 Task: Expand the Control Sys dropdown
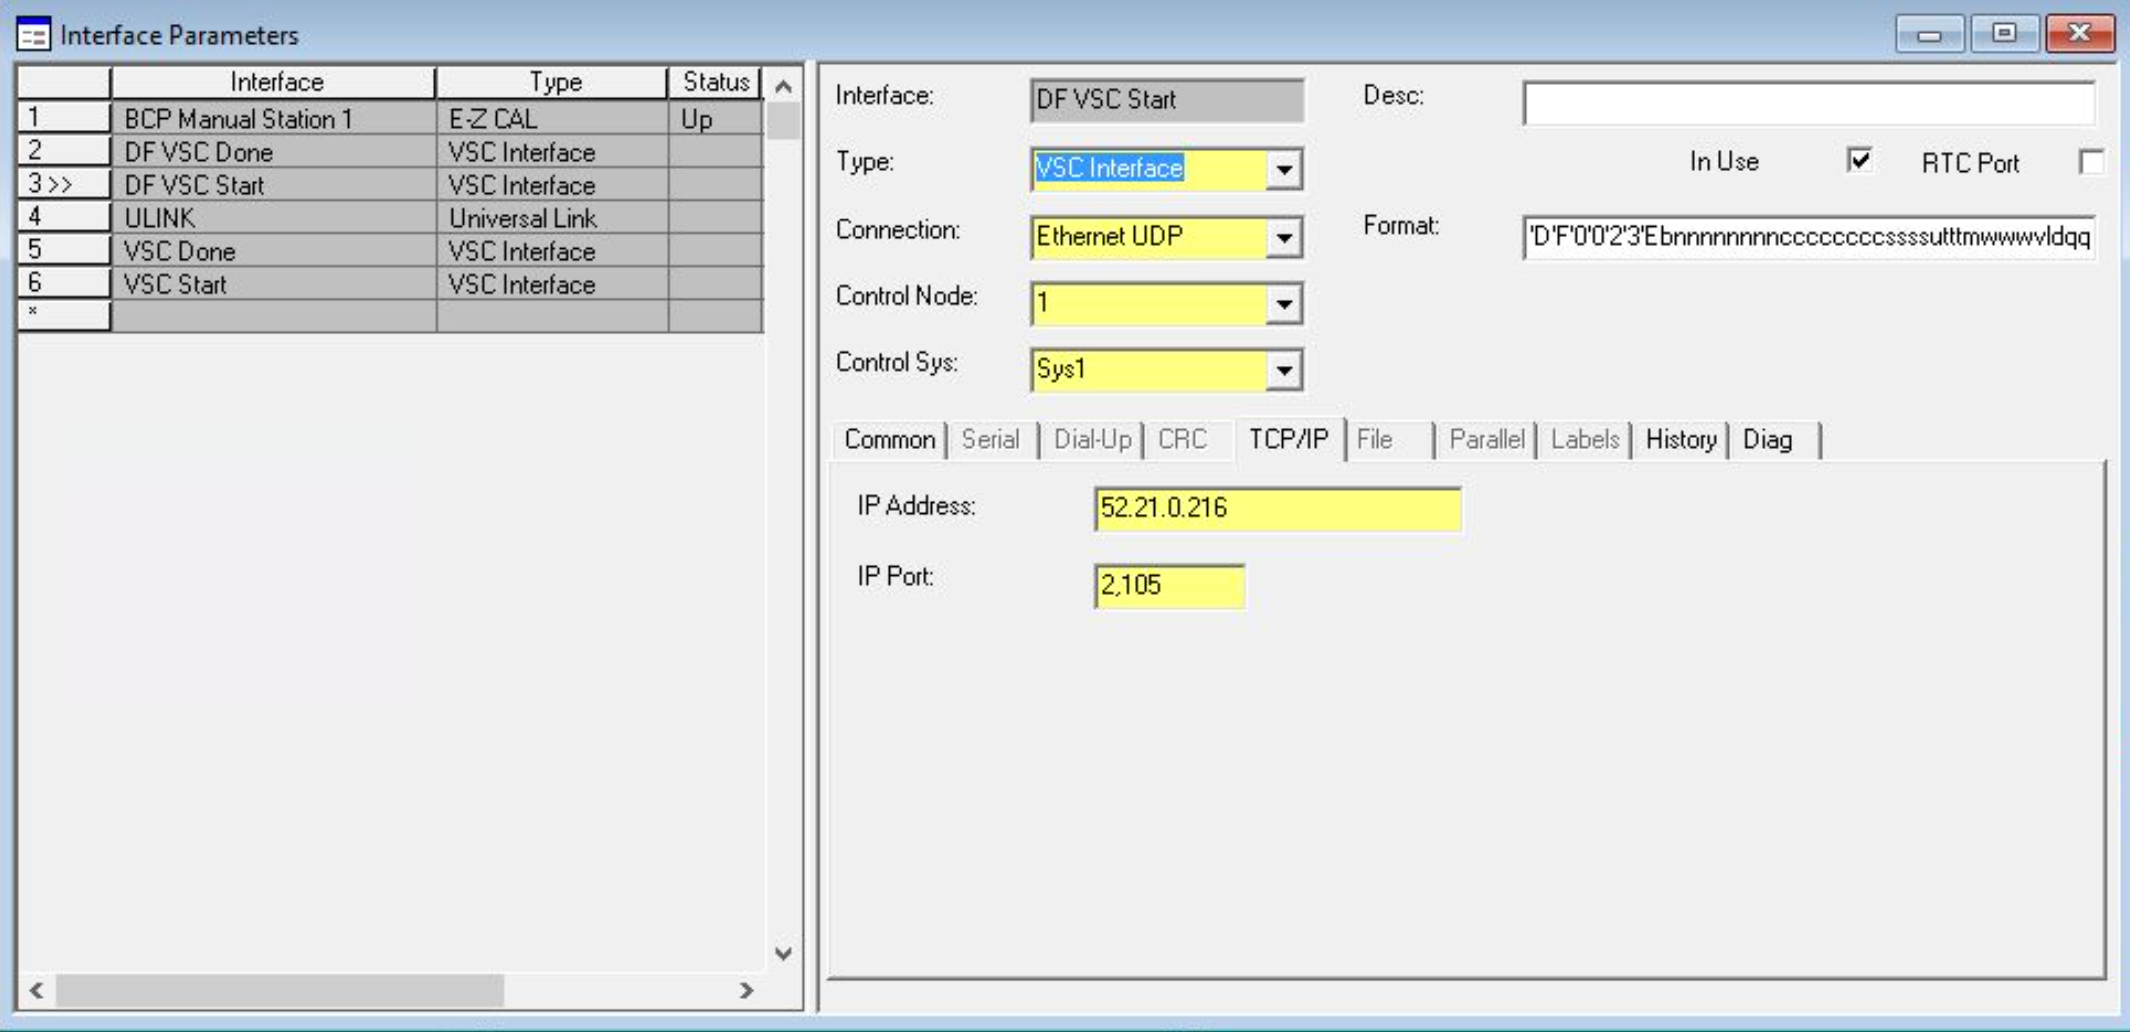1284,371
